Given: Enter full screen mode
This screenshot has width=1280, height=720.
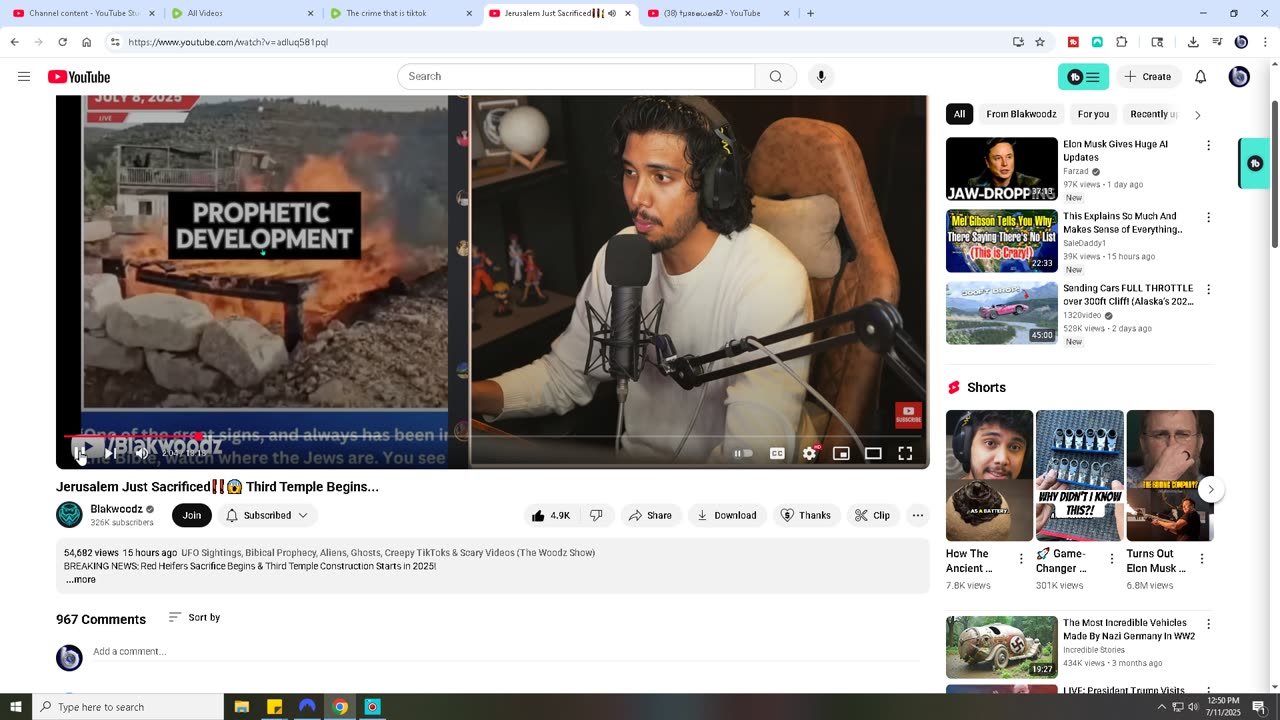Looking at the screenshot, I should point(905,453).
